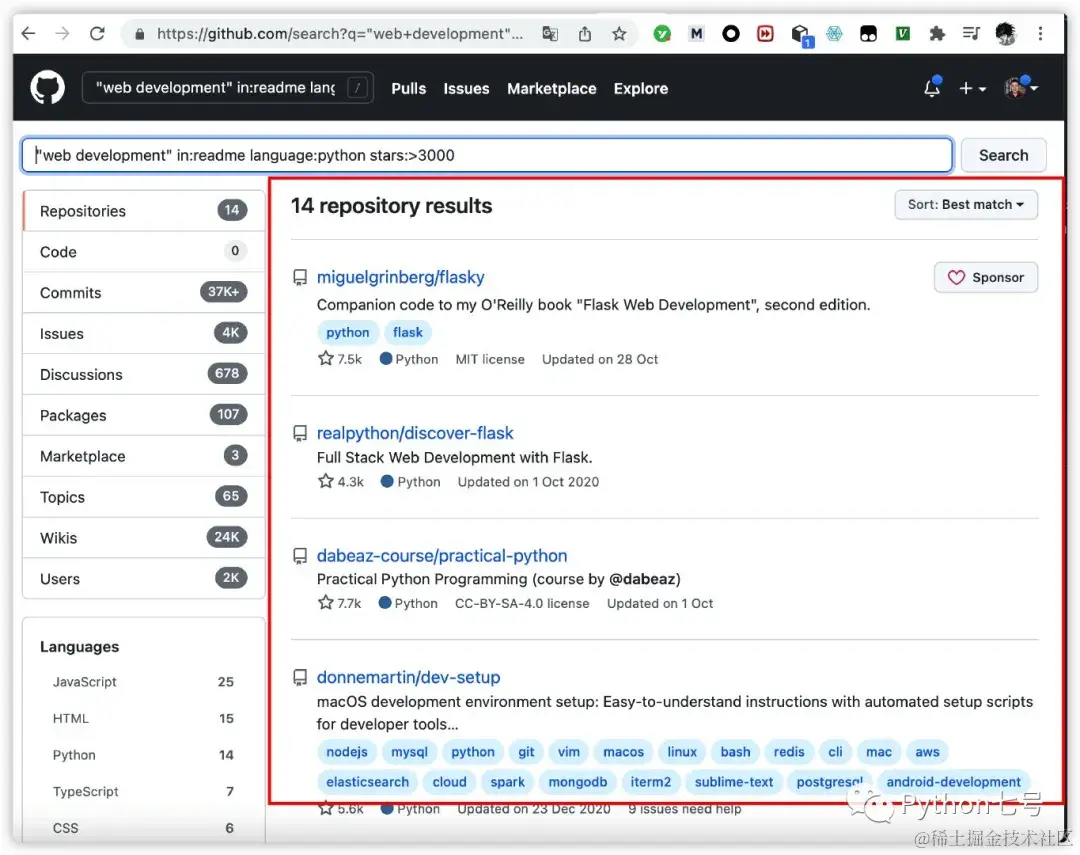This screenshot has width=1080, height=855.
Task: Click the 7.7k star count on practical-python
Action: (340, 603)
